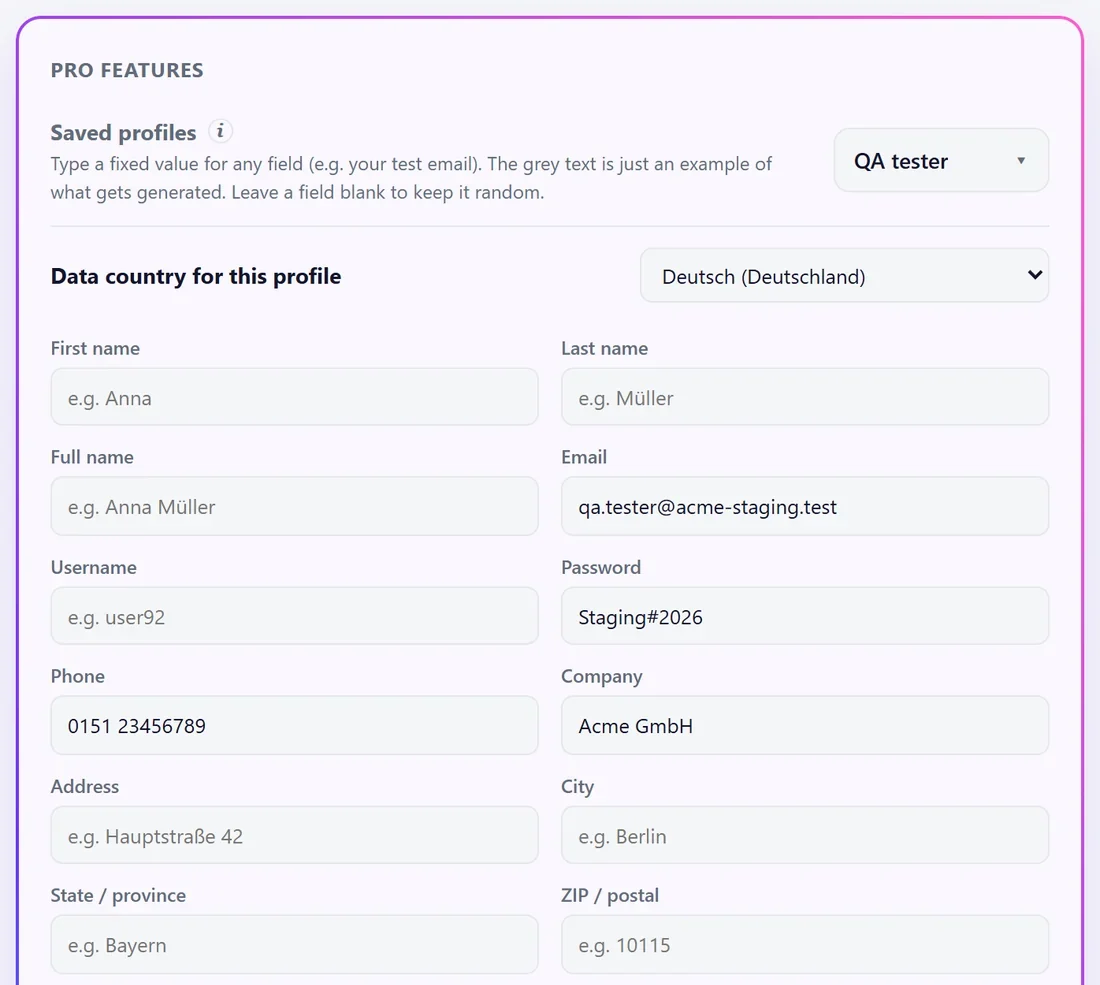Click the Full name field label
Viewport: 1100px width, 985px height.
tap(92, 457)
